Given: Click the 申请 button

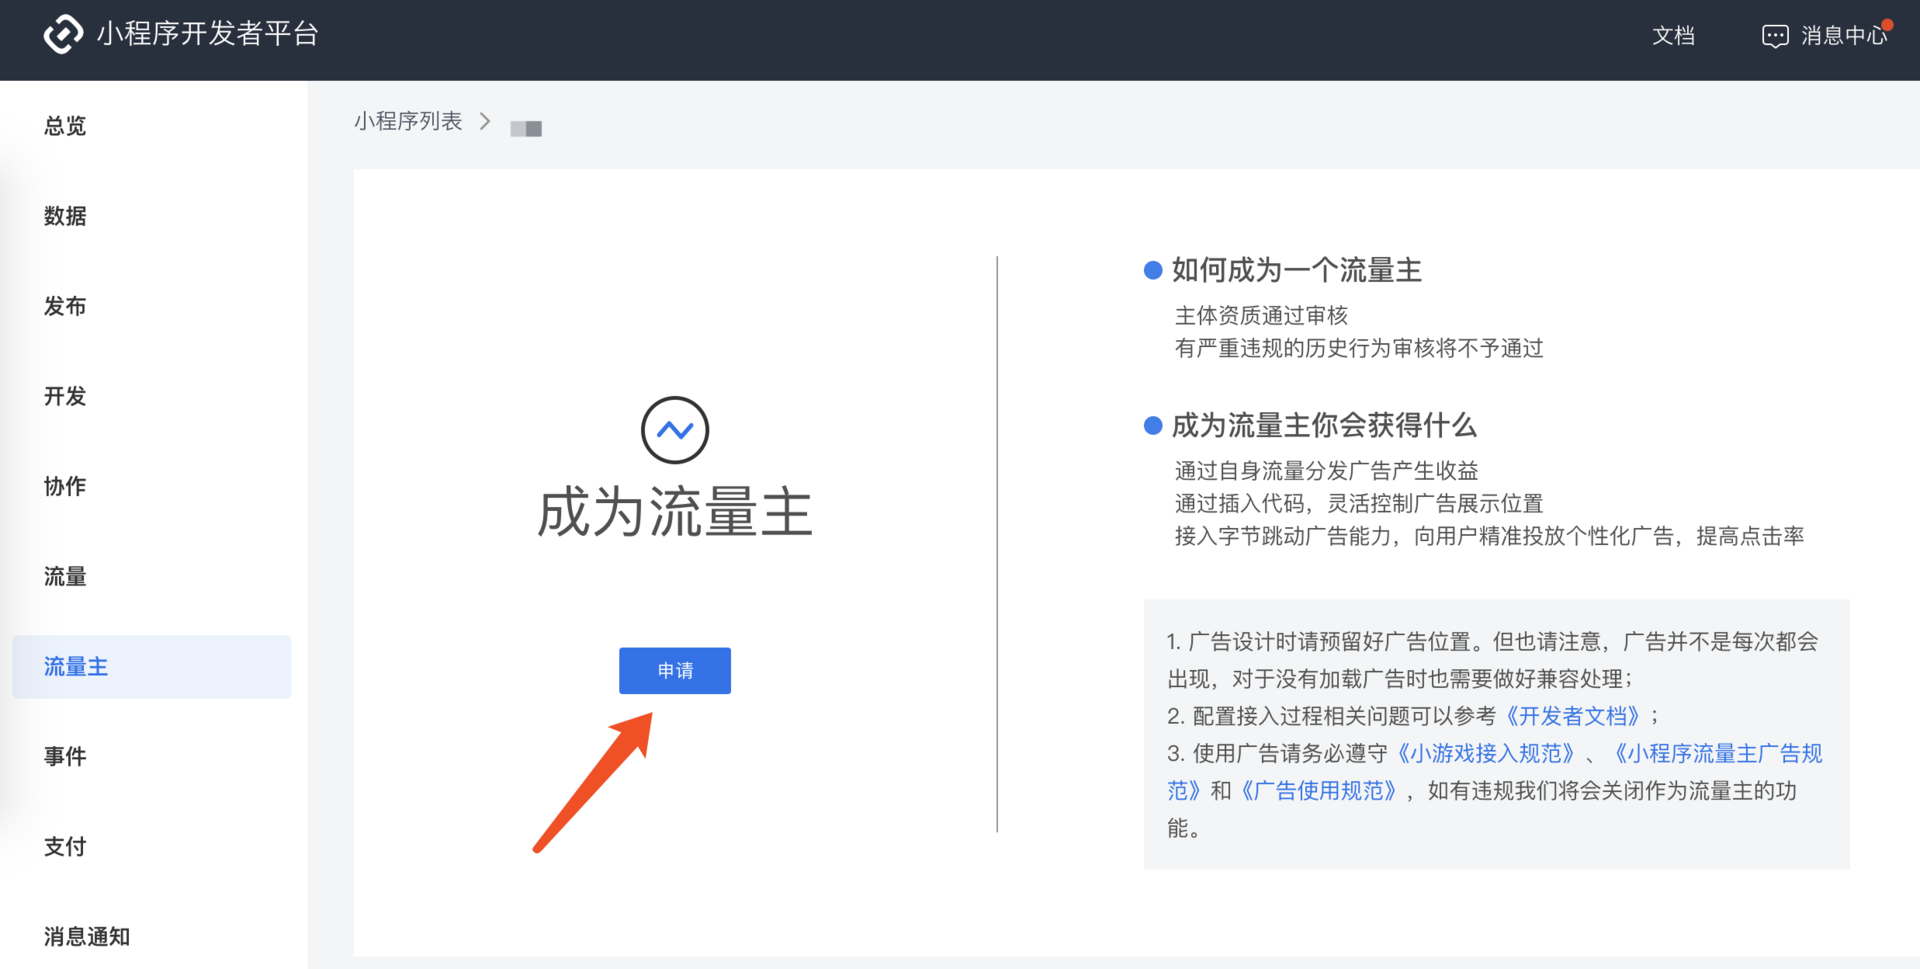Looking at the screenshot, I should (x=675, y=671).
